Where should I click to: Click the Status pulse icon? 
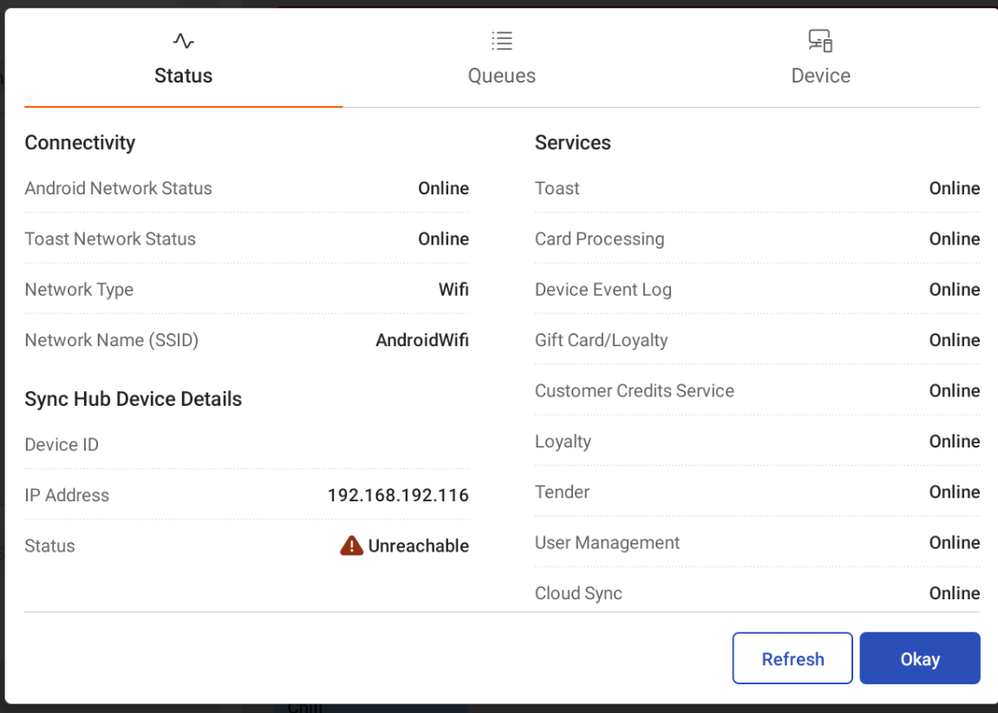point(183,41)
